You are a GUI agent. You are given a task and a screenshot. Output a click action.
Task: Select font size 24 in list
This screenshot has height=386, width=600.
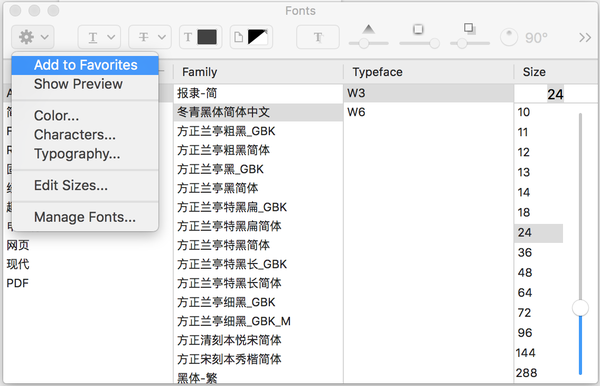539,233
